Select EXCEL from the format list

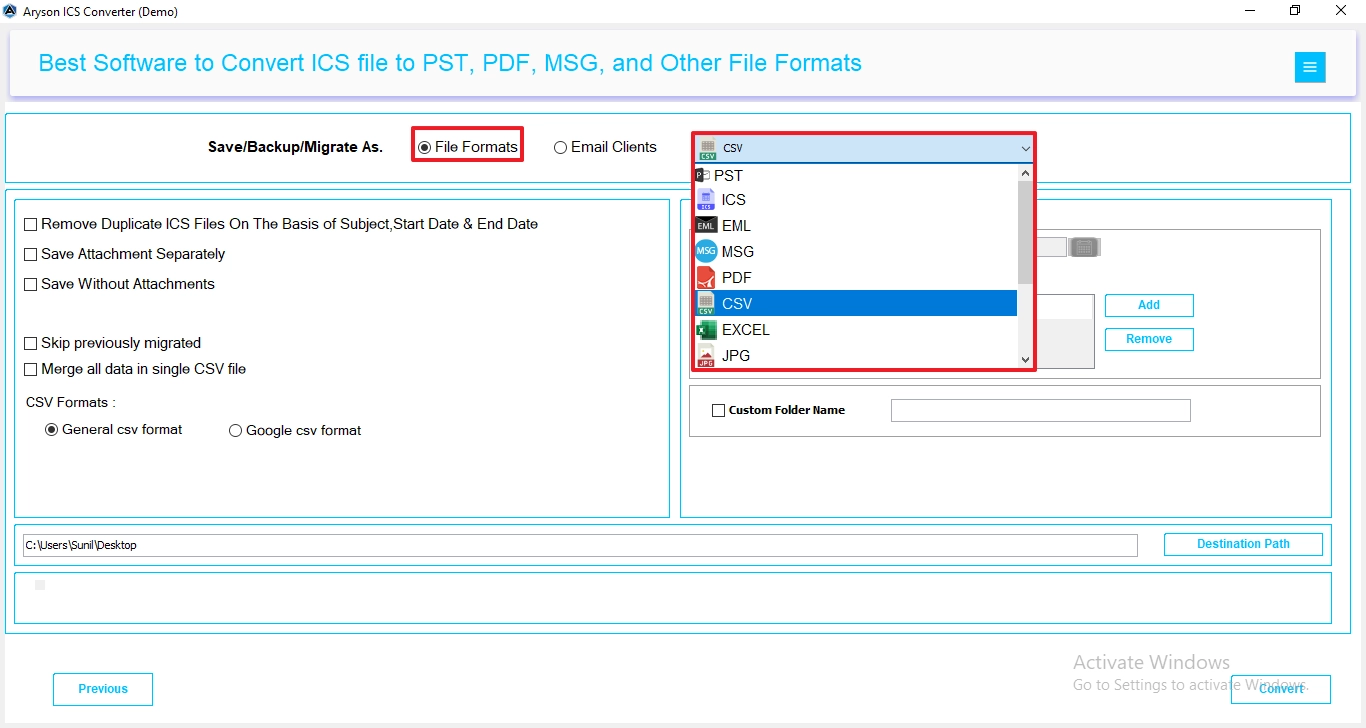(x=856, y=330)
